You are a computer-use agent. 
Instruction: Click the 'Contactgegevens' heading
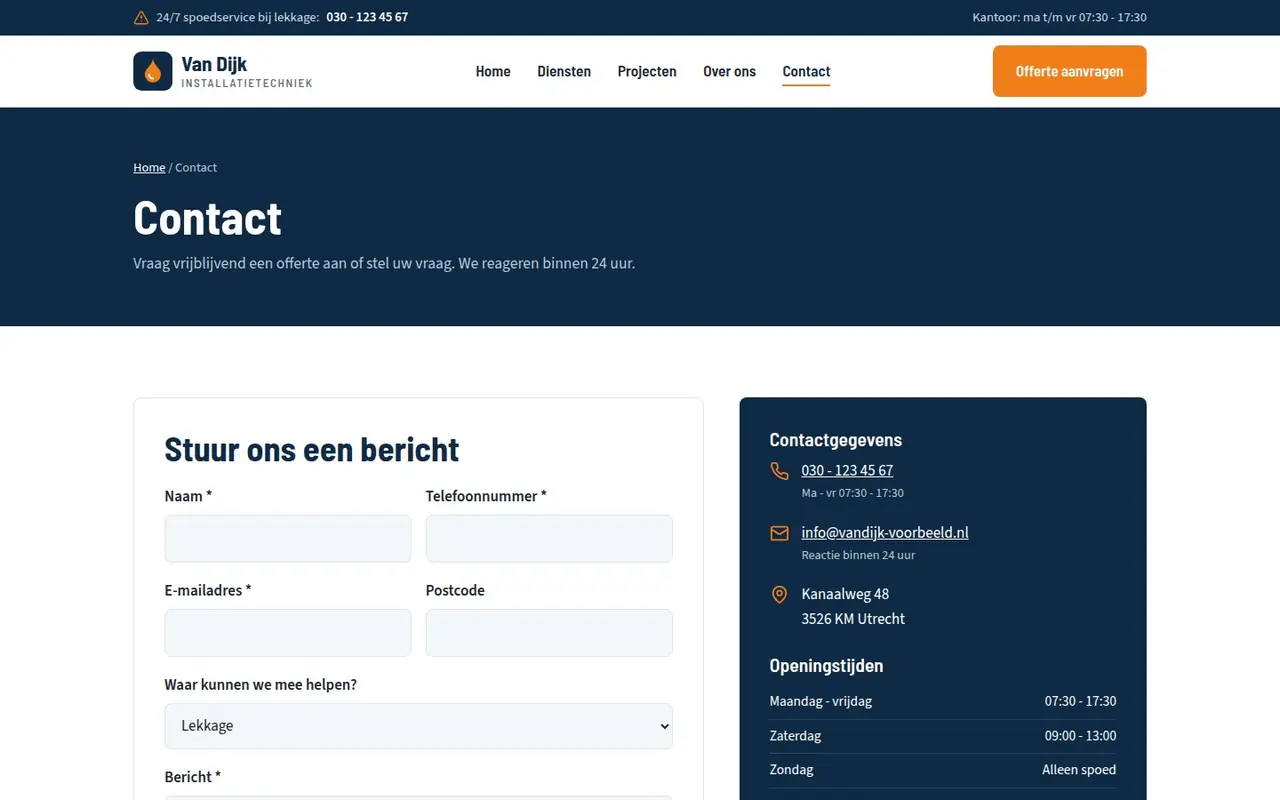tap(835, 440)
